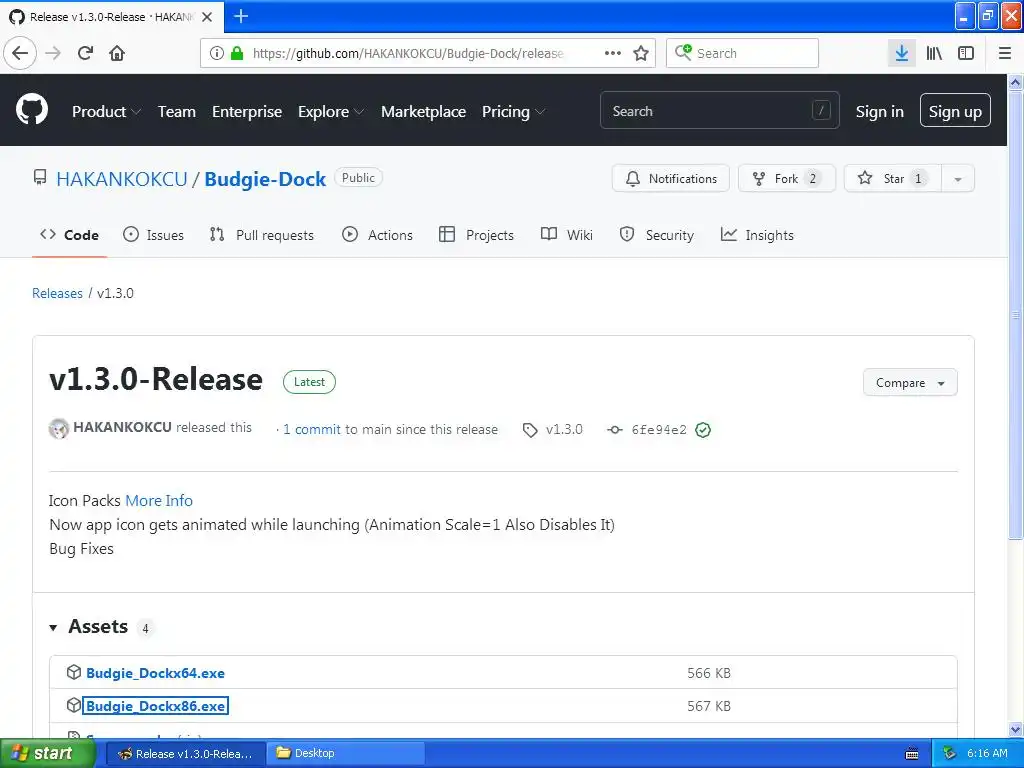Viewport: 1024px width, 768px height.
Task: Switch to the Pull requests tab
Action: [262, 235]
